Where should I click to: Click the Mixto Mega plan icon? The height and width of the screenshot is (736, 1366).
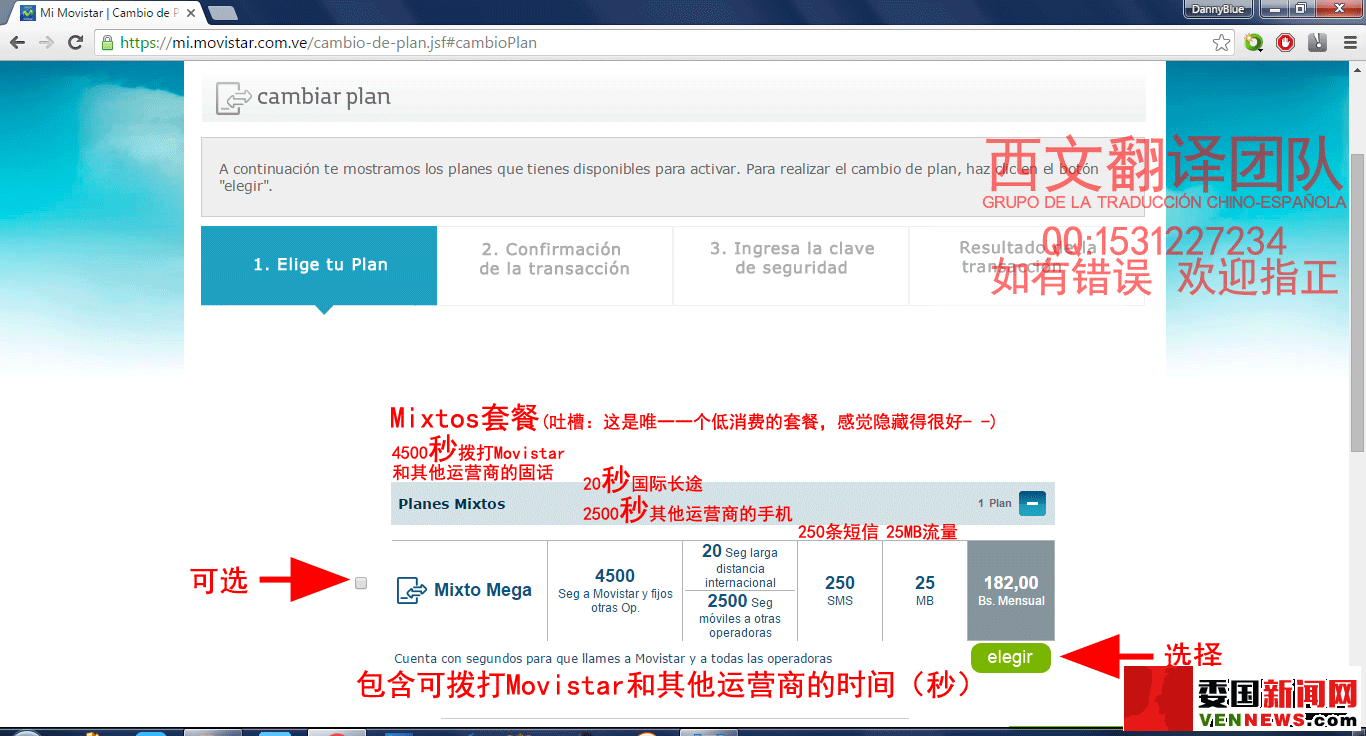click(412, 590)
